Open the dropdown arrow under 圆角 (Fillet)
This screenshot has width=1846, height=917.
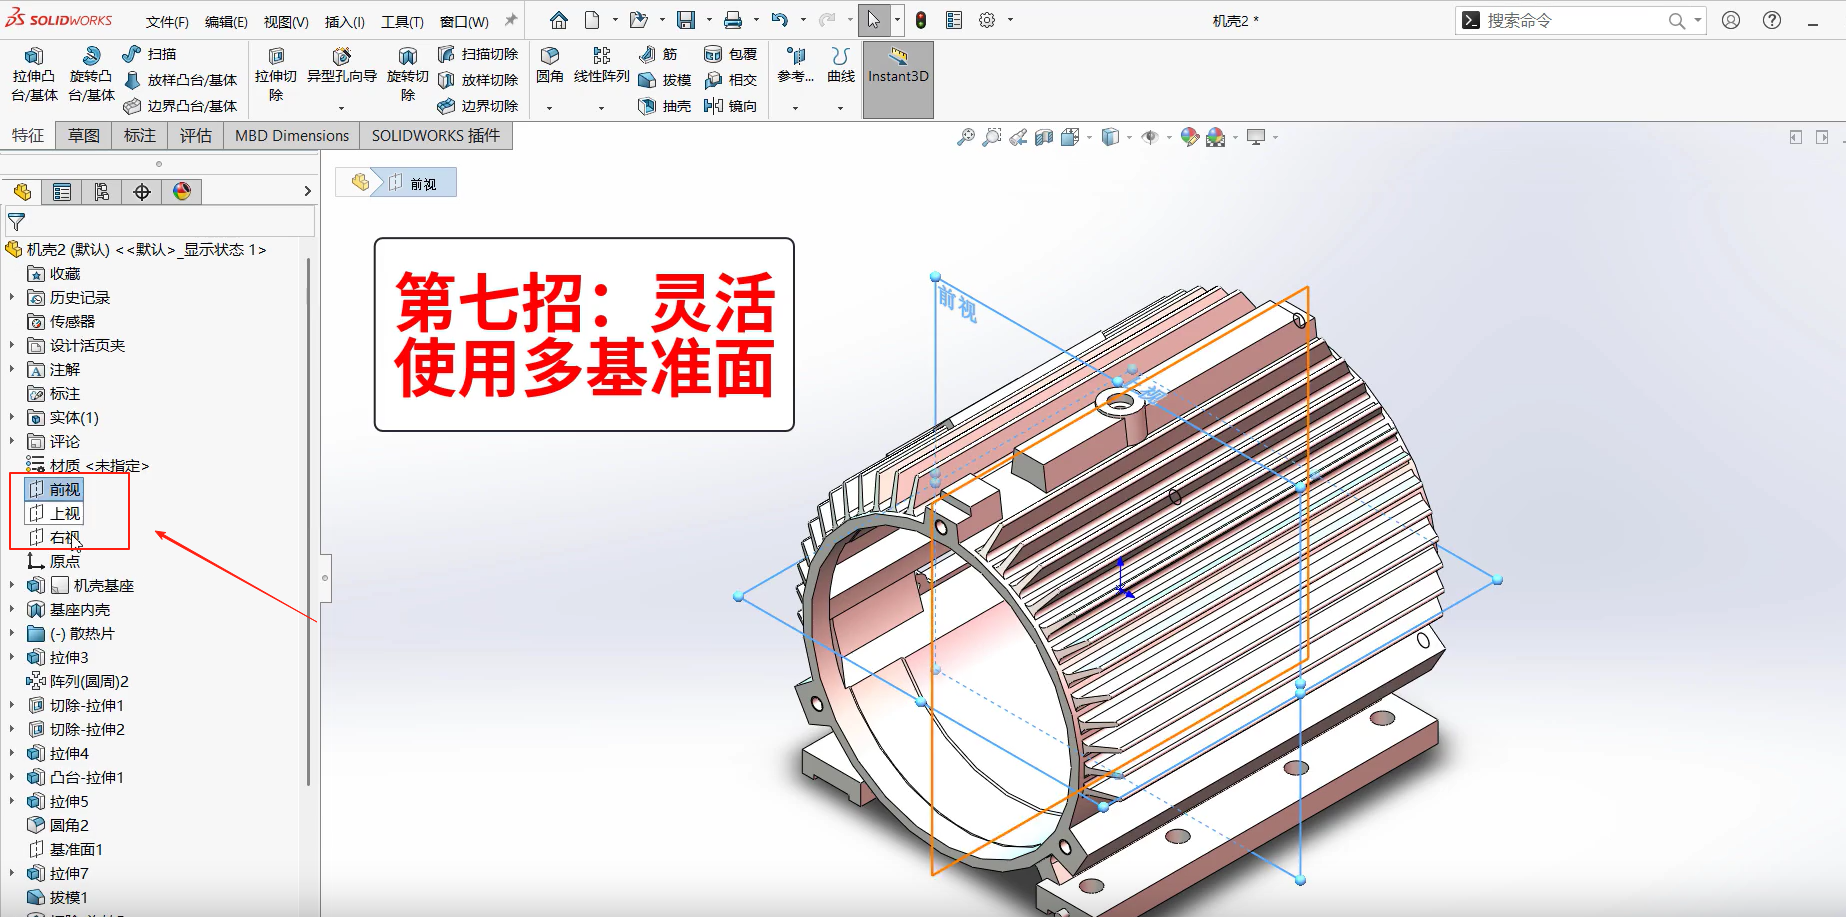coord(549,107)
